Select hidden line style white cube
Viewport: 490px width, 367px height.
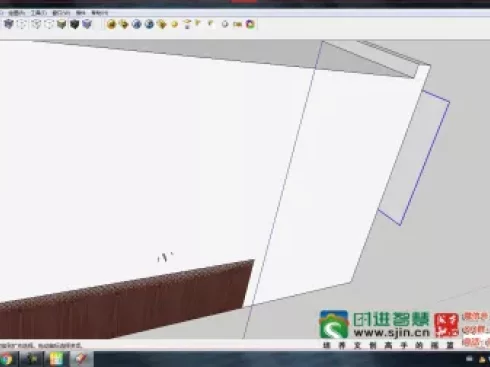[x=49, y=24]
